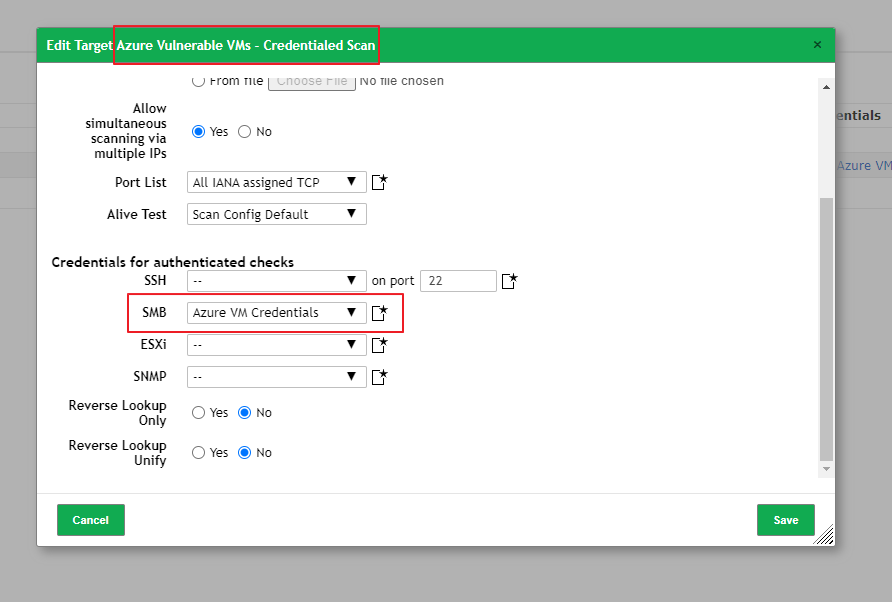Click the dialog scrollbar down arrow
892x602 pixels.
click(827, 469)
